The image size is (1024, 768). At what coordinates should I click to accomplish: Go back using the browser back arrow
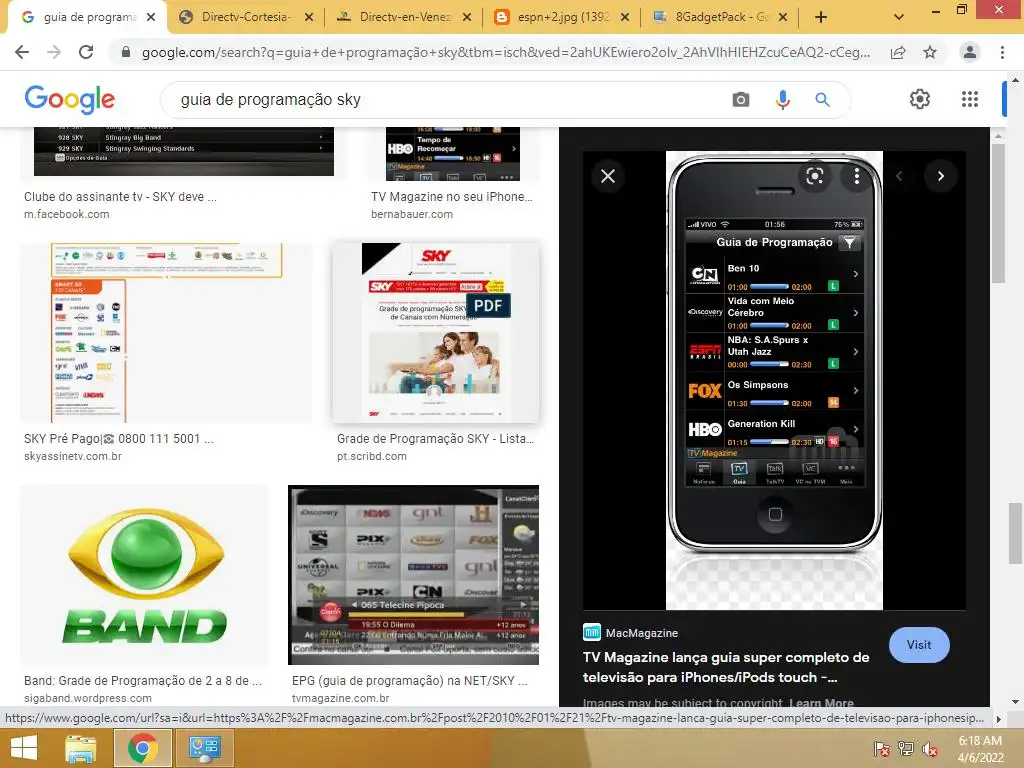tap(22, 52)
